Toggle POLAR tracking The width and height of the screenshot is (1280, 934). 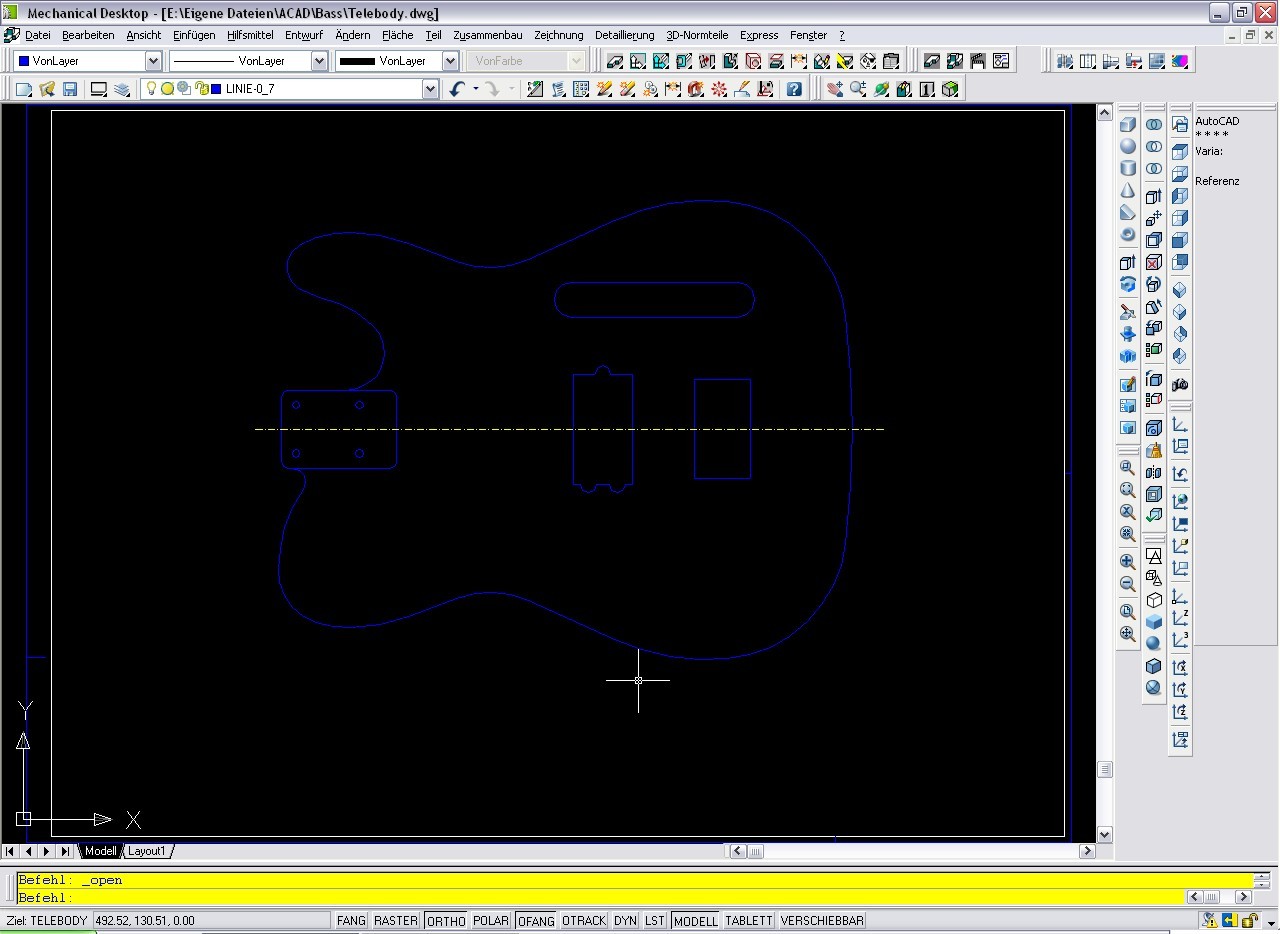pos(491,921)
